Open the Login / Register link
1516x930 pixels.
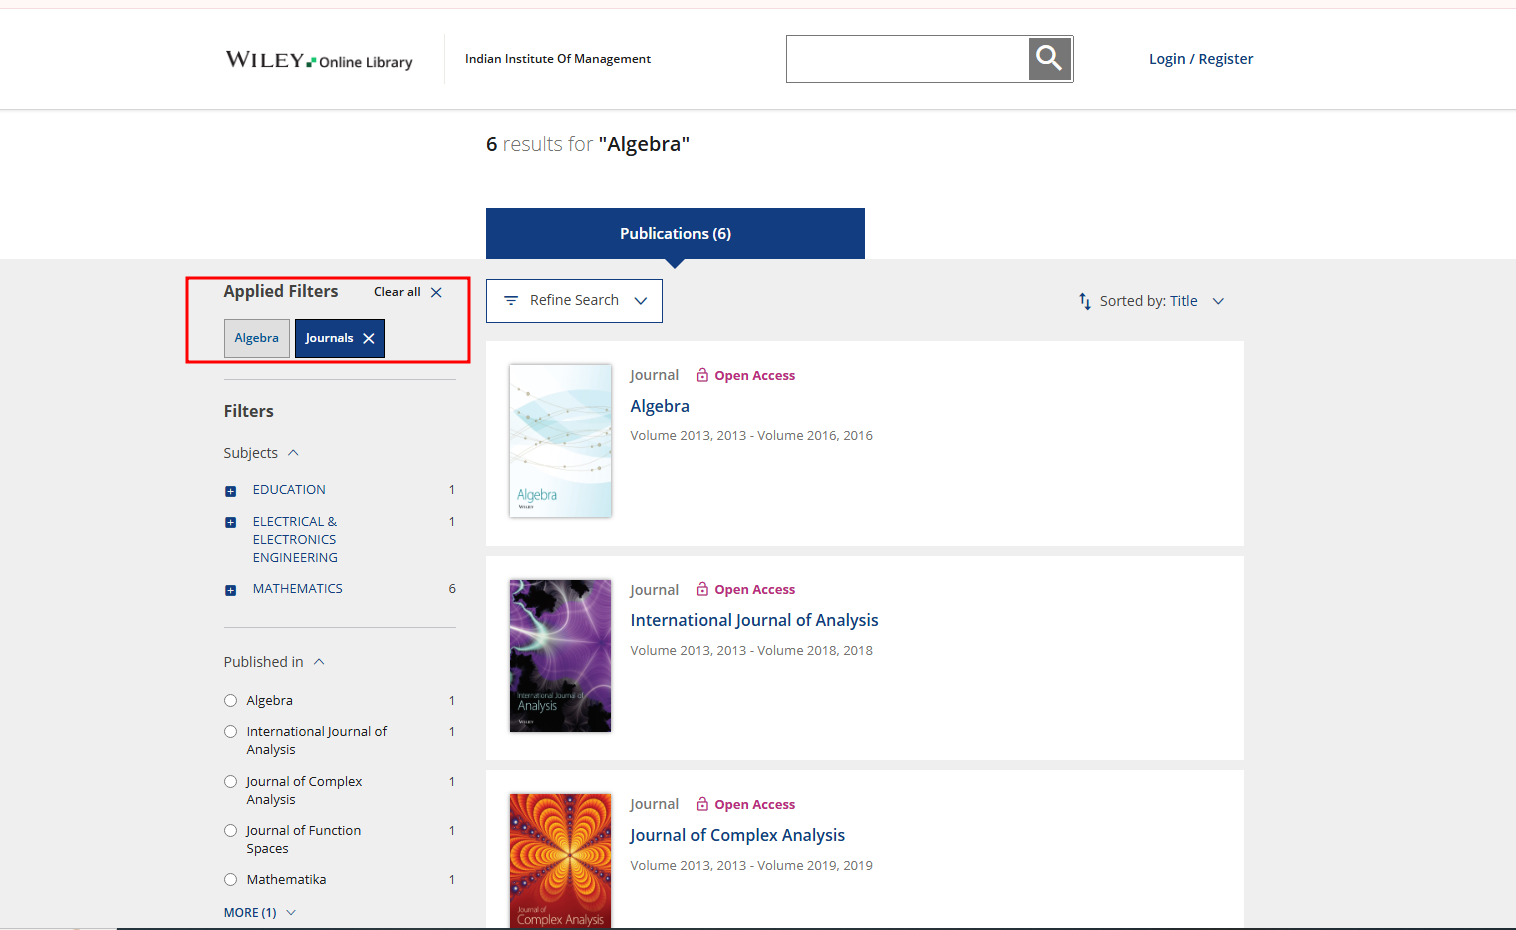(1200, 59)
